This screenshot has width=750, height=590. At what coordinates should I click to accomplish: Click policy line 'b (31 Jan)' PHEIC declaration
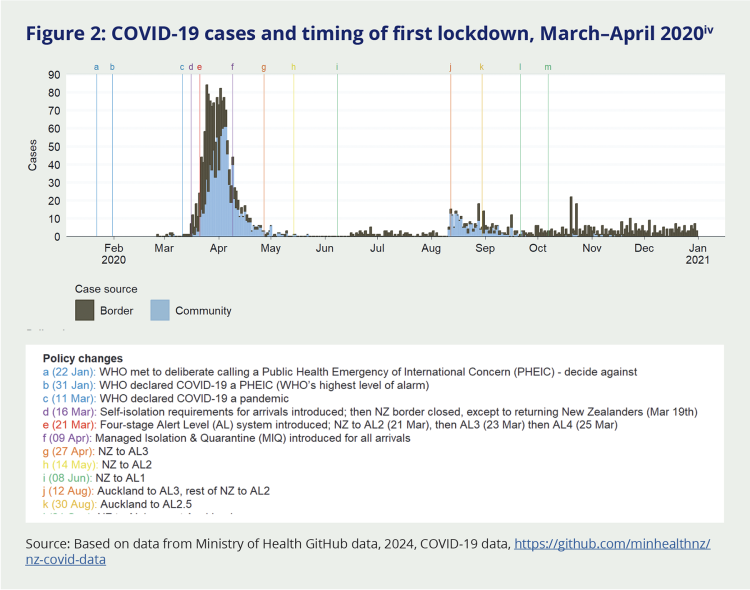coord(236,385)
